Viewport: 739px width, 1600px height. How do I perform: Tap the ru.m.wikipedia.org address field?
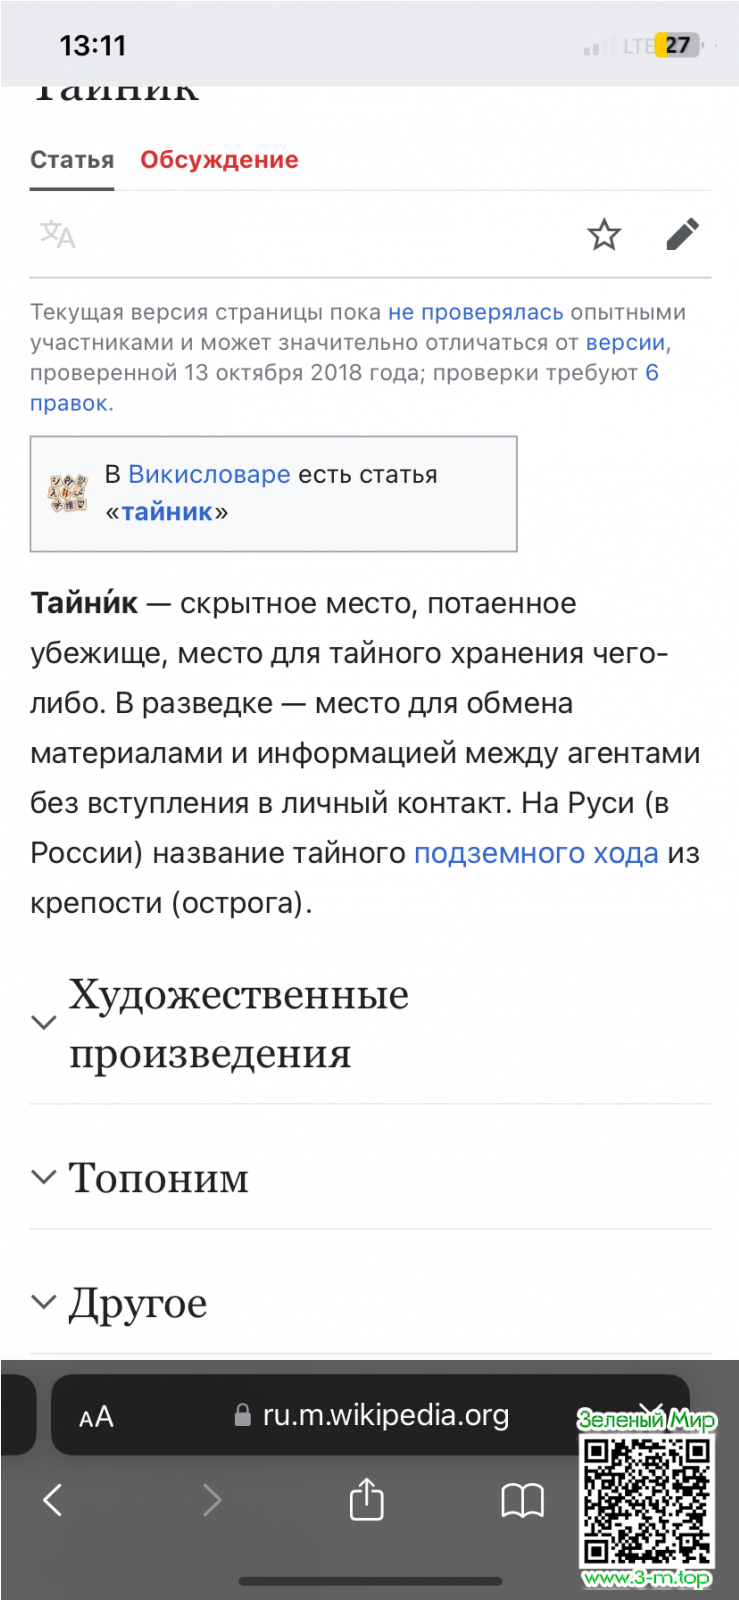385,1415
